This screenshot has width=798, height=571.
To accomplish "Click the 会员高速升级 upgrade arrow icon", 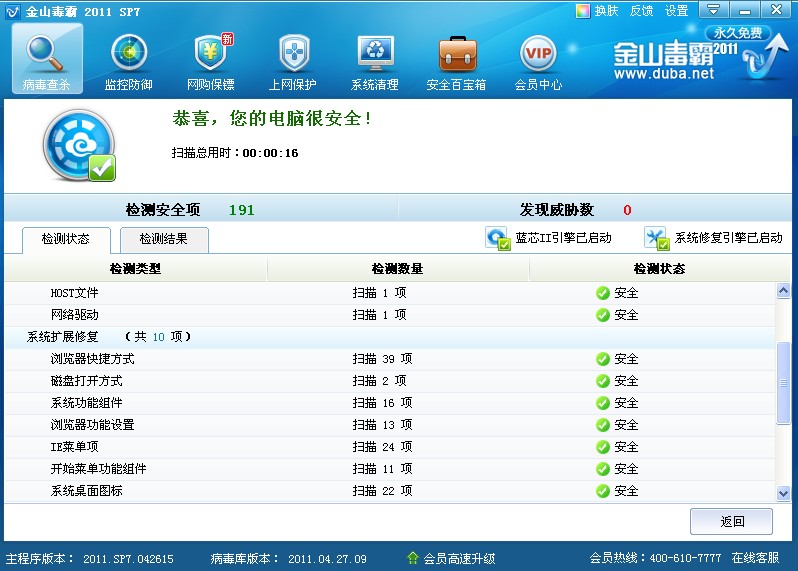I will pos(413,558).
